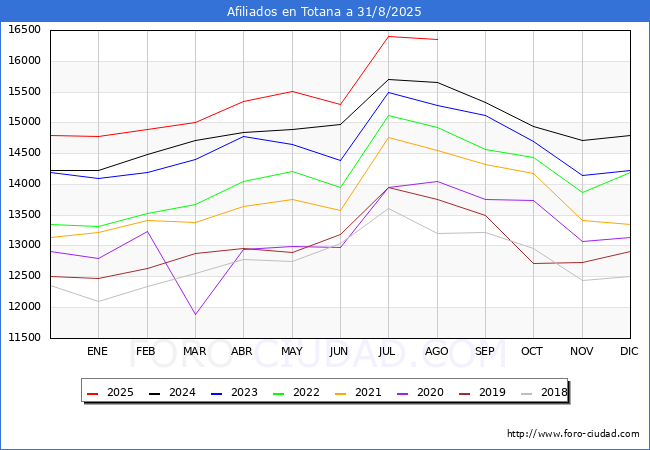The width and height of the screenshot is (650, 450).
Task: Toggle the 2022 legend entry
Action: point(306,393)
